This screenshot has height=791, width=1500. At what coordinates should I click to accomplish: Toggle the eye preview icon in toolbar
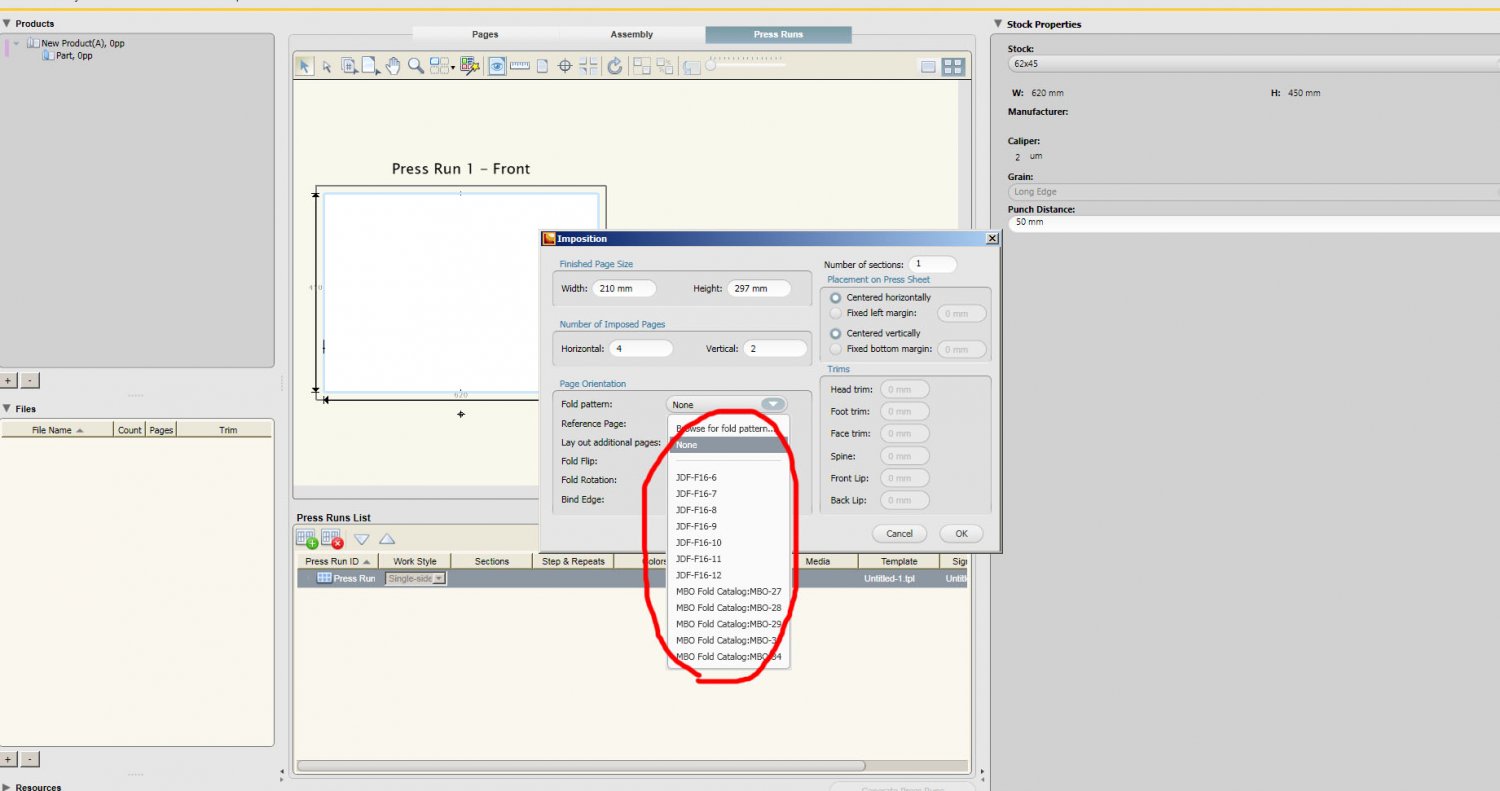point(496,66)
